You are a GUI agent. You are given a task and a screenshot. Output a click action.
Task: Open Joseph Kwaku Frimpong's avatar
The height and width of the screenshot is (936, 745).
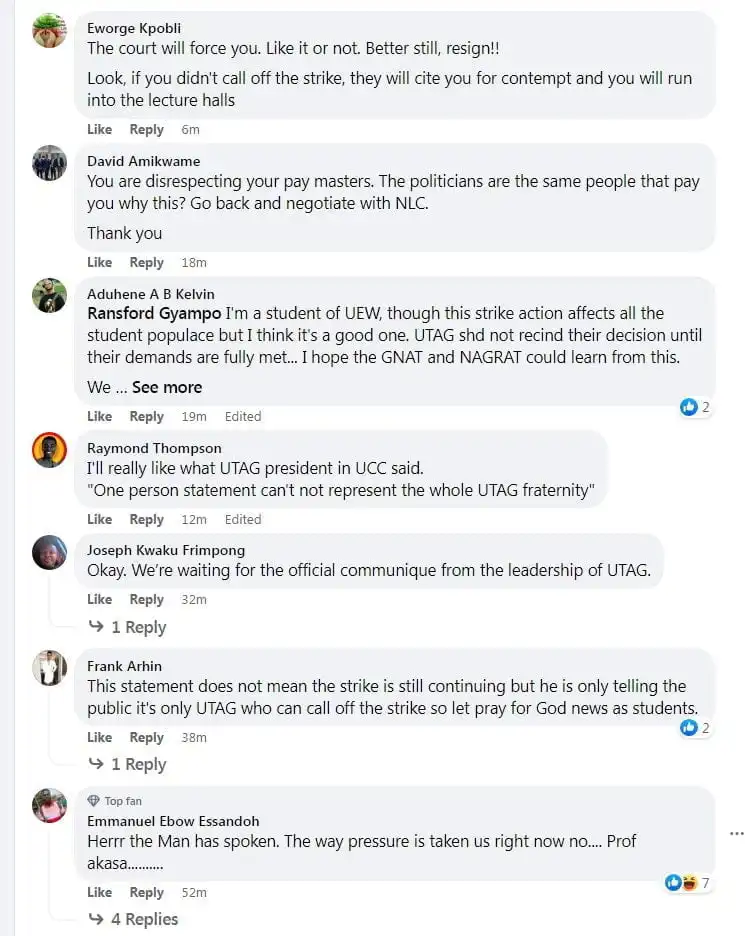[x=49, y=552]
